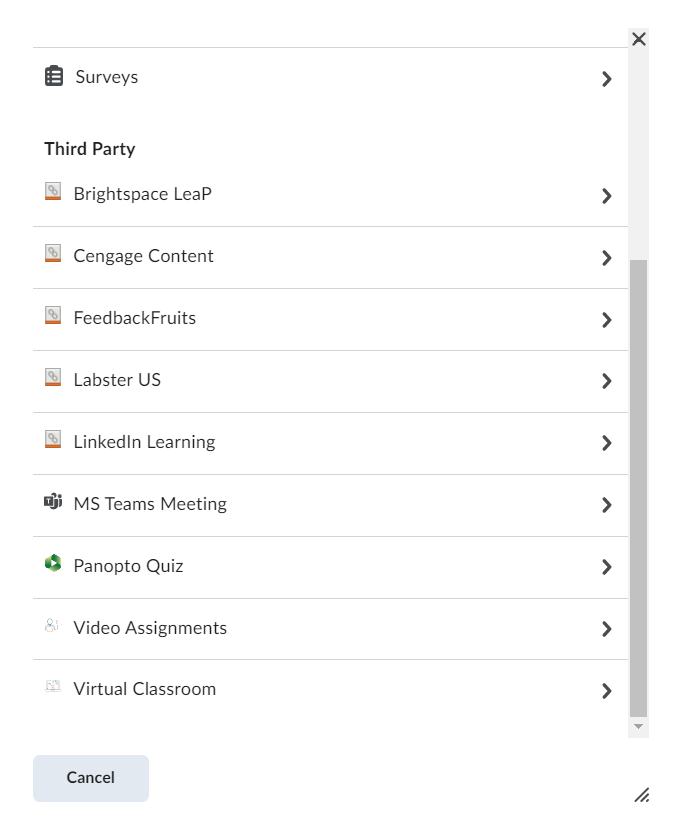
Task: Select the Virtual Classroom icon
Action: [x=54, y=690]
